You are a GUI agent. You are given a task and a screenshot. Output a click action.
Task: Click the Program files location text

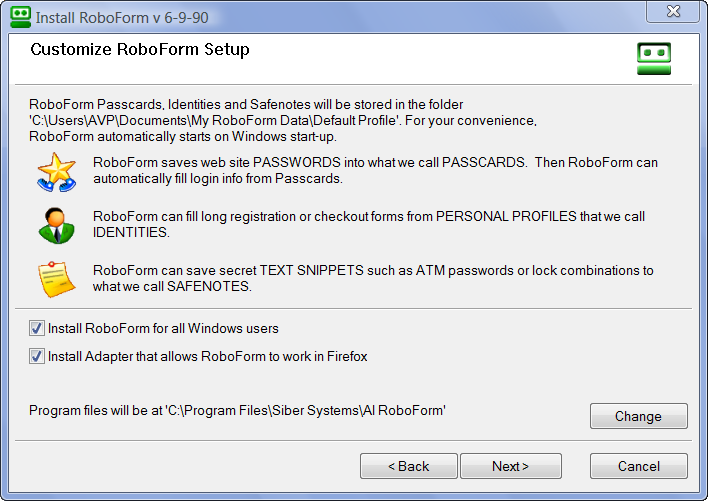click(237, 410)
